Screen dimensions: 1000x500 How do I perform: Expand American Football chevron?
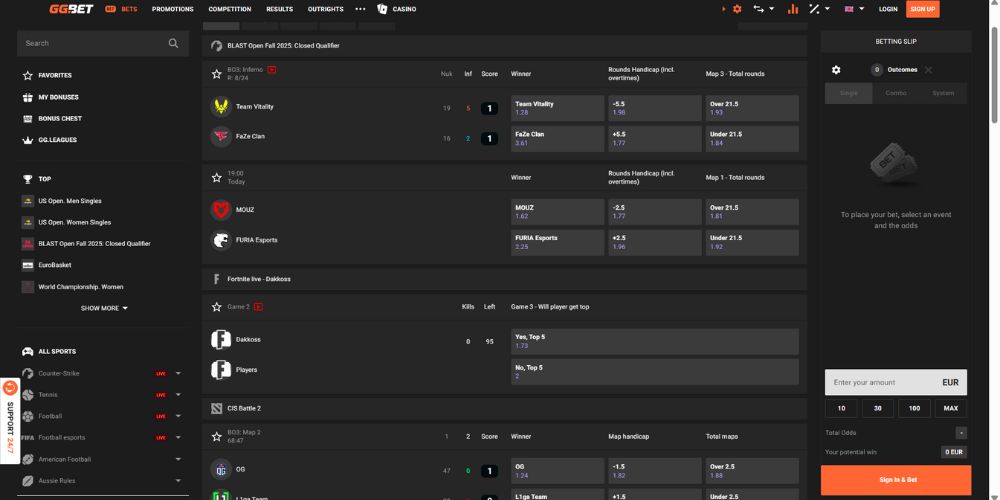pyautogui.click(x=179, y=459)
